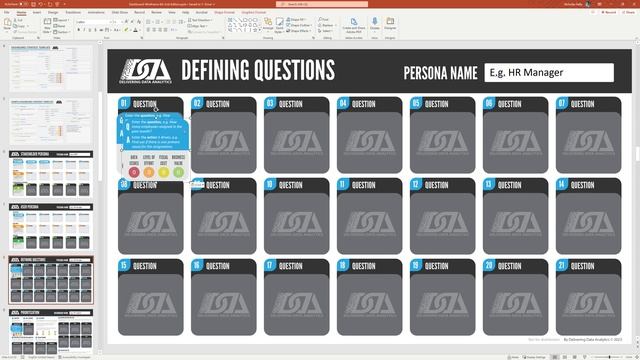Image resolution: width=640 pixels, height=360 pixels.
Task: Click the New Slide button
Action: coord(47,26)
